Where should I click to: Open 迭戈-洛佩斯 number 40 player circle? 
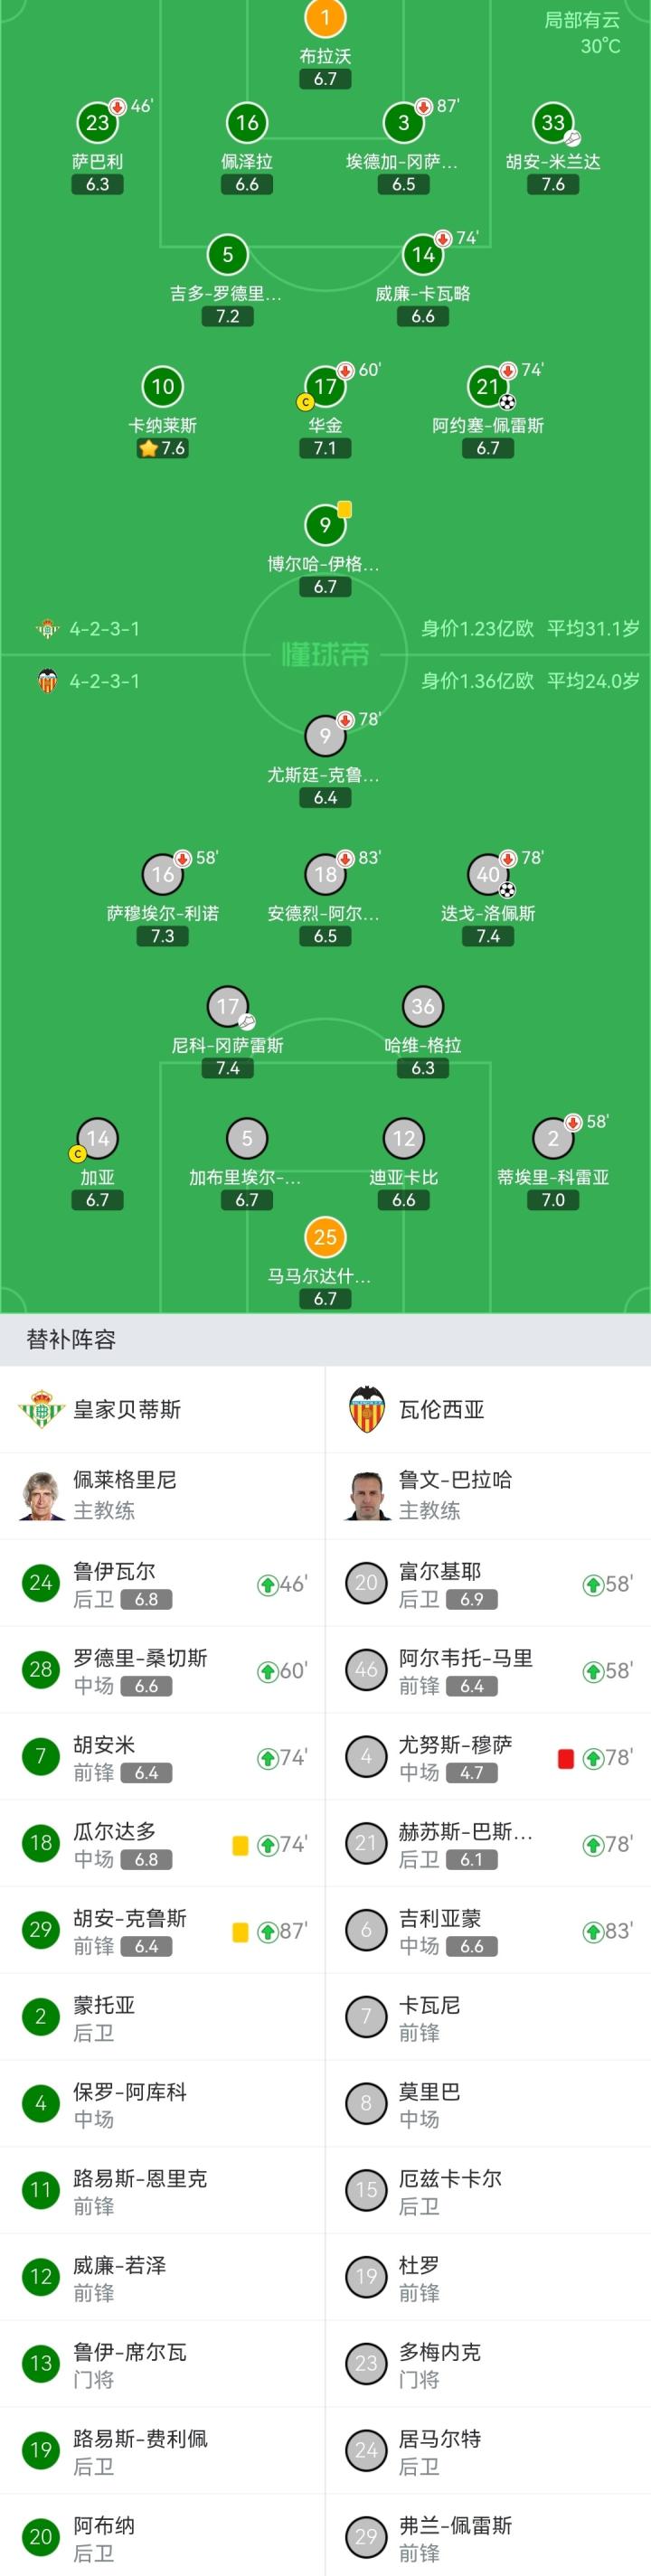coord(487,875)
